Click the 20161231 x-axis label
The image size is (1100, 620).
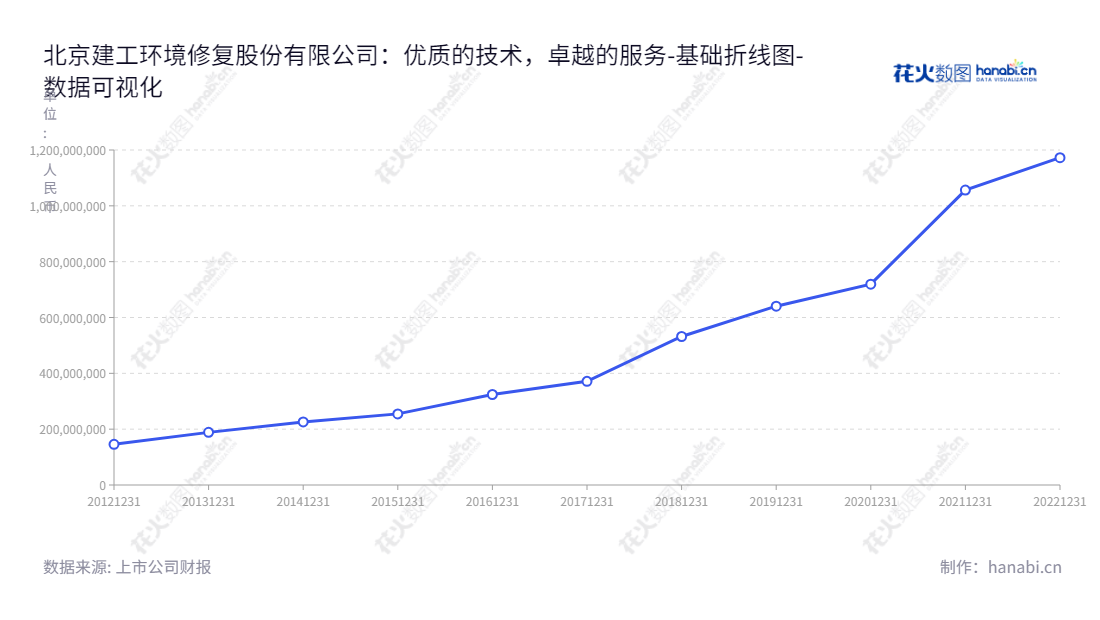pyautogui.click(x=492, y=501)
